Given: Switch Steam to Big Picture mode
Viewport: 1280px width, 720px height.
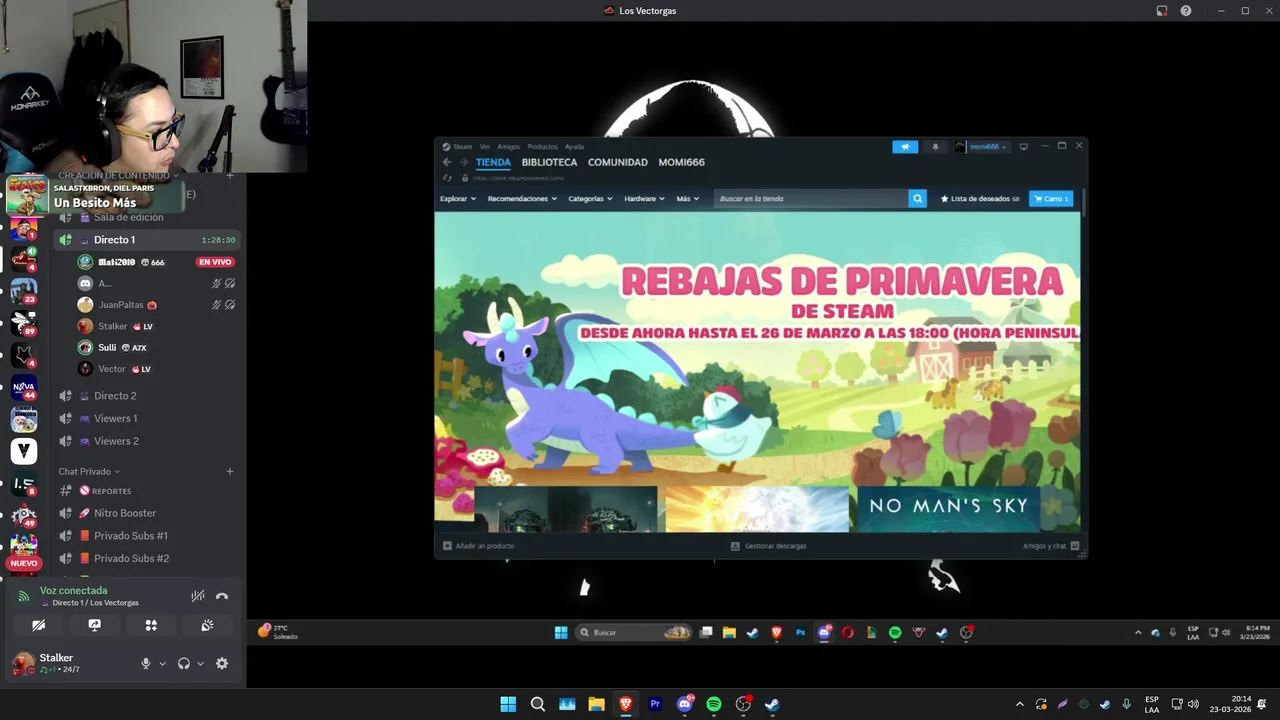Looking at the screenshot, I should pos(1023,147).
